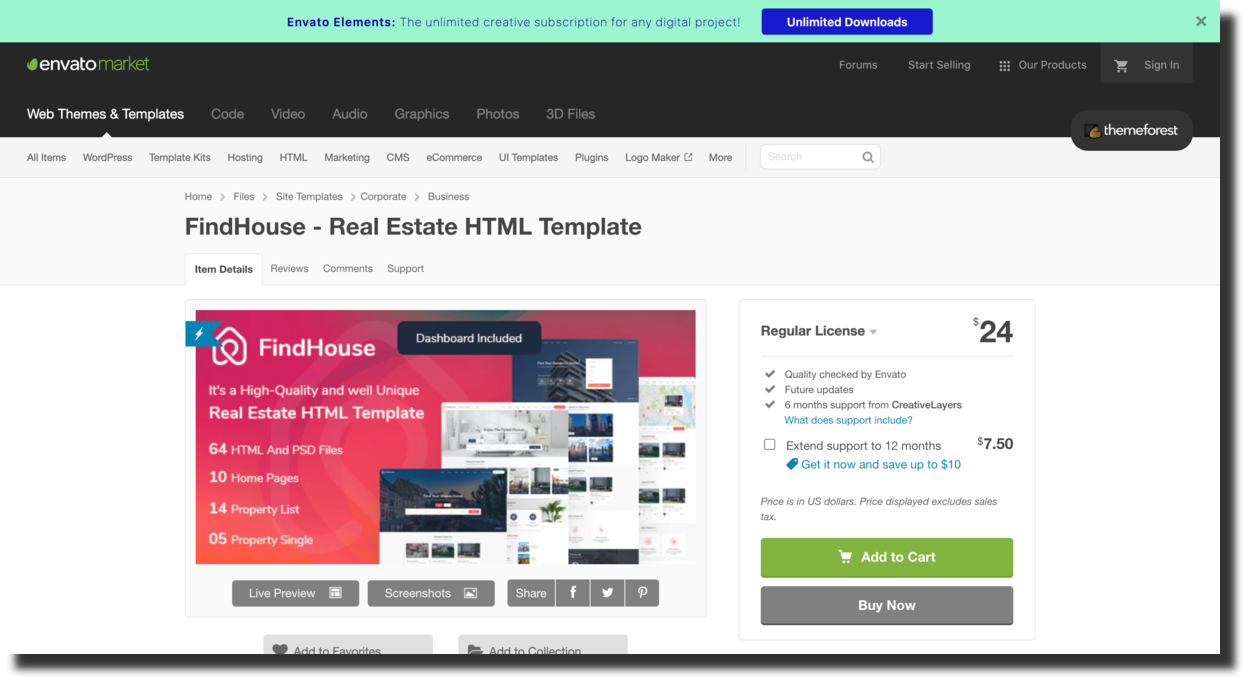Click the Unlimited Downloads button

click(x=847, y=22)
